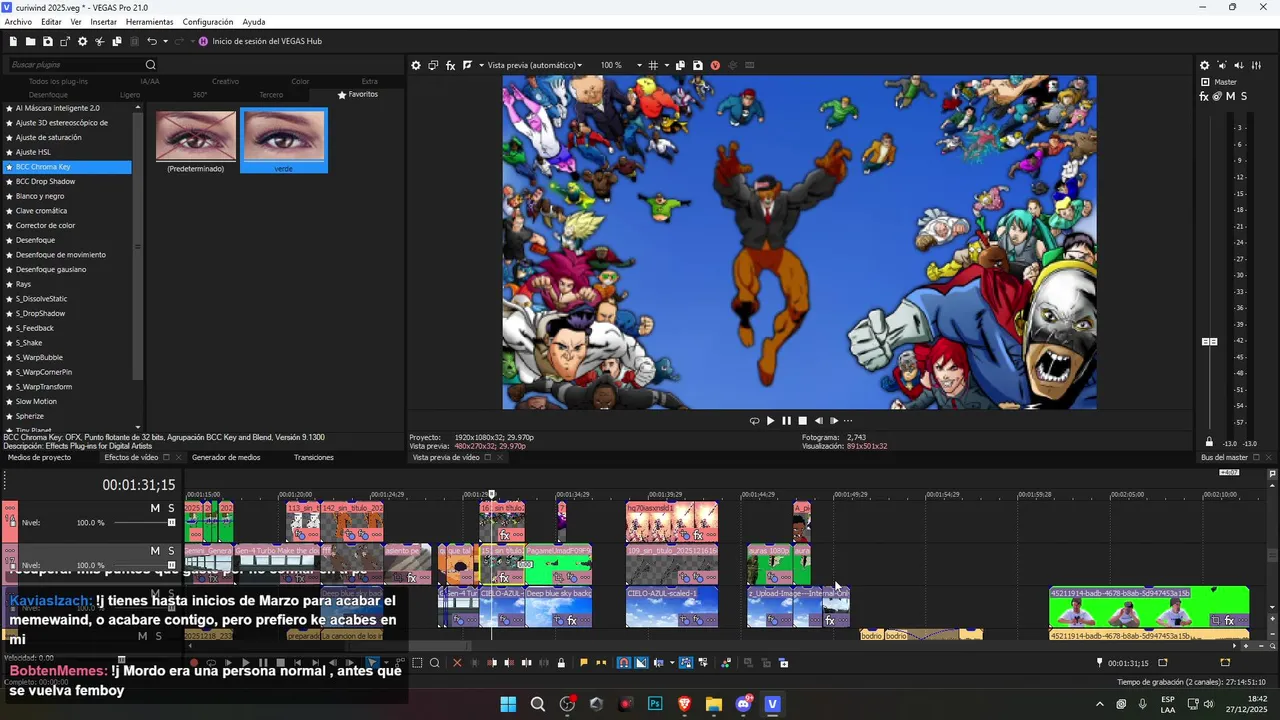
Task: Click the plugin search magnifier icon
Action: [151, 65]
